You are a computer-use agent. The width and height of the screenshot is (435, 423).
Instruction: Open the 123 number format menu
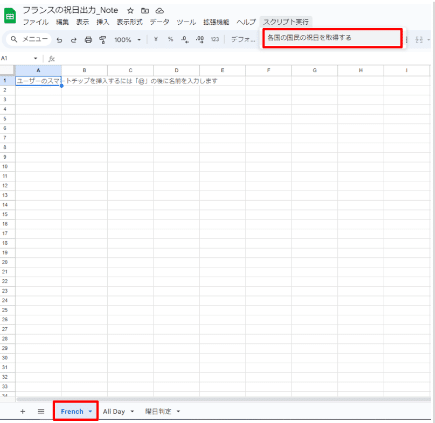[215, 39]
